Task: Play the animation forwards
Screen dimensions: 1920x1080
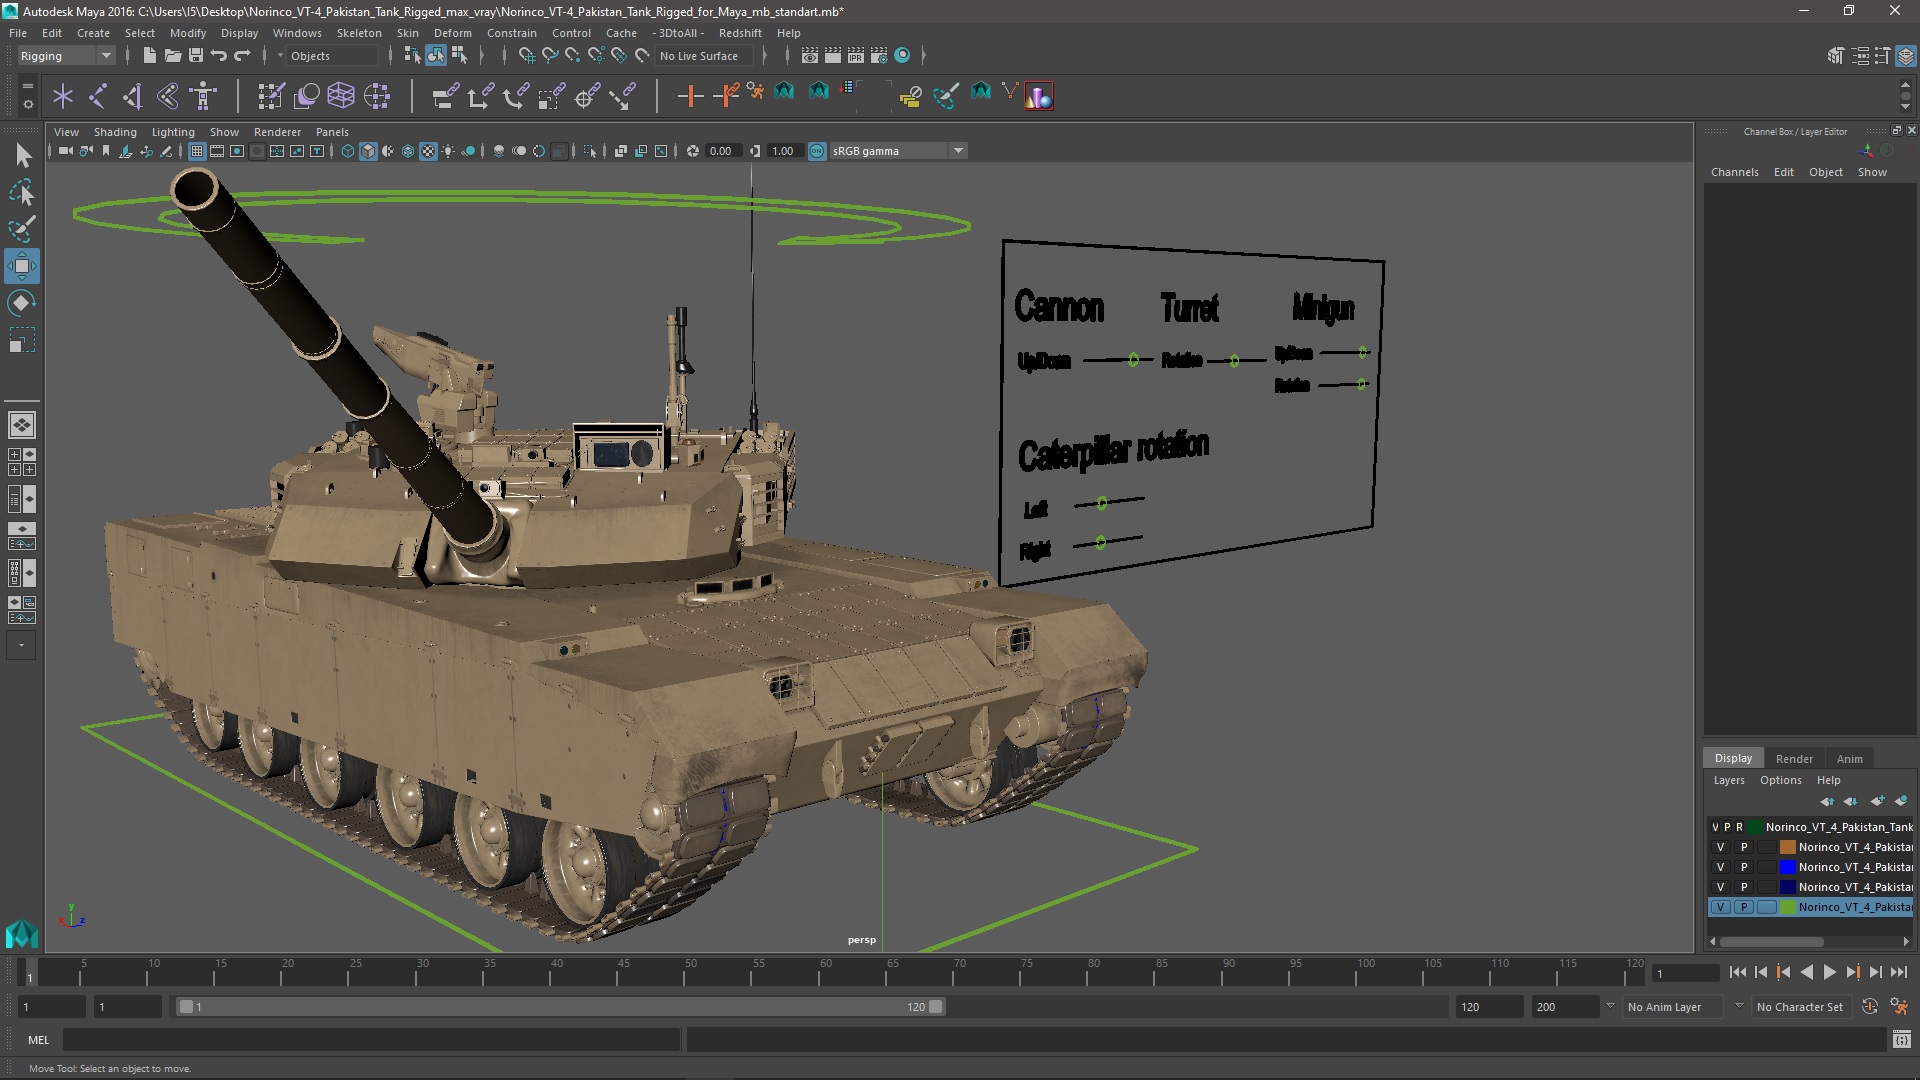Action: click(1829, 972)
